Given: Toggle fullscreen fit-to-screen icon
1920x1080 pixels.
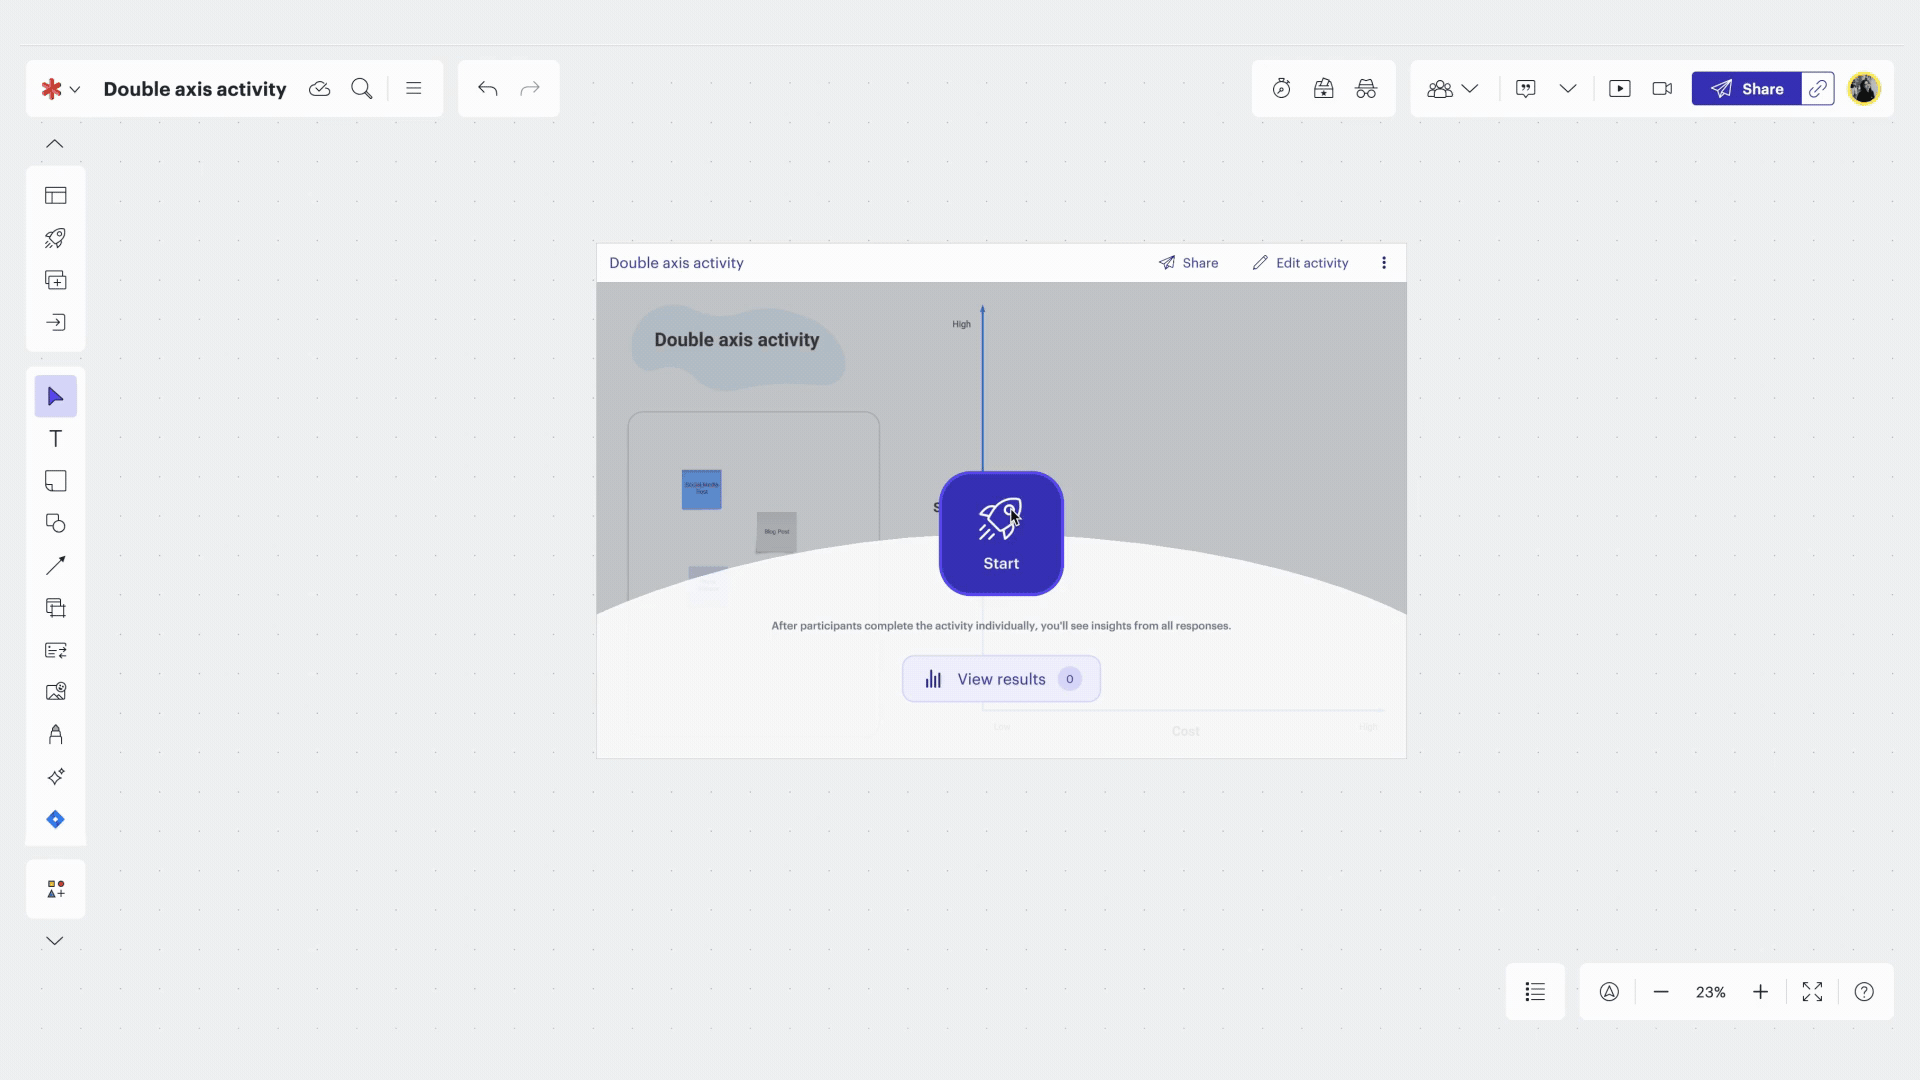Looking at the screenshot, I should point(1812,992).
